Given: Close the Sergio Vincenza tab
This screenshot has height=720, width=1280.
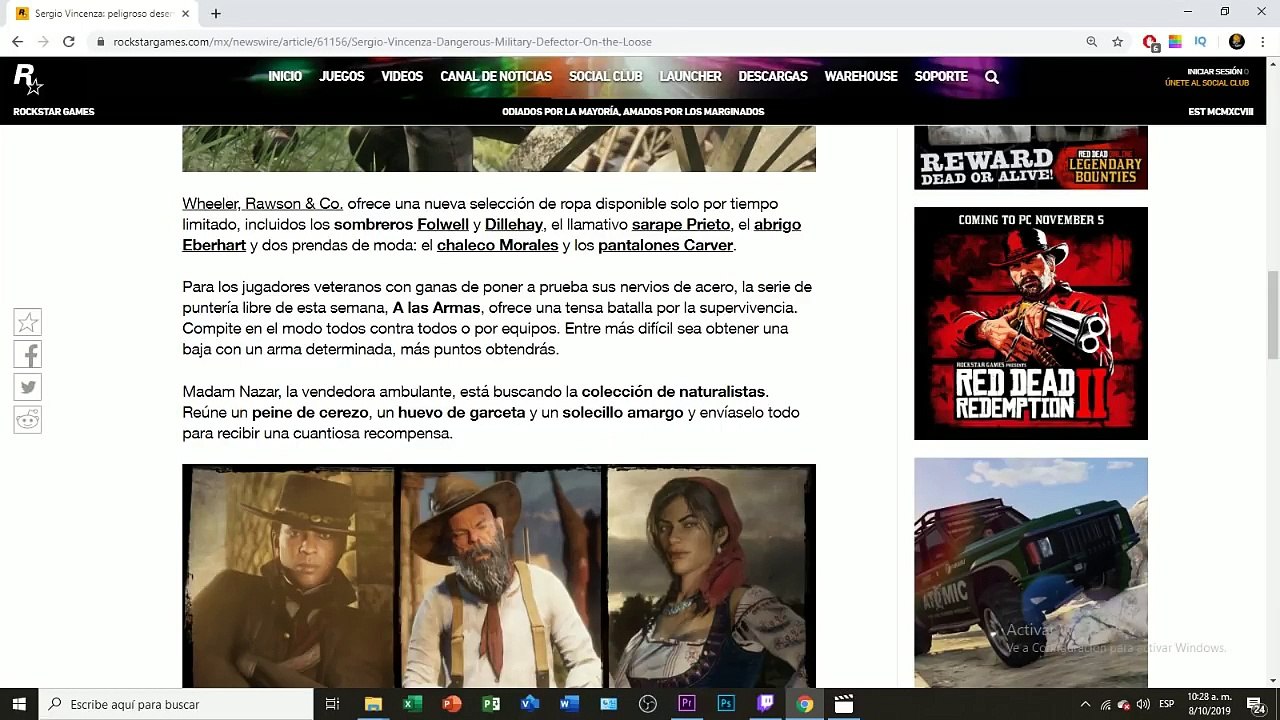Looking at the screenshot, I should pyautogui.click(x=185, y=14).
